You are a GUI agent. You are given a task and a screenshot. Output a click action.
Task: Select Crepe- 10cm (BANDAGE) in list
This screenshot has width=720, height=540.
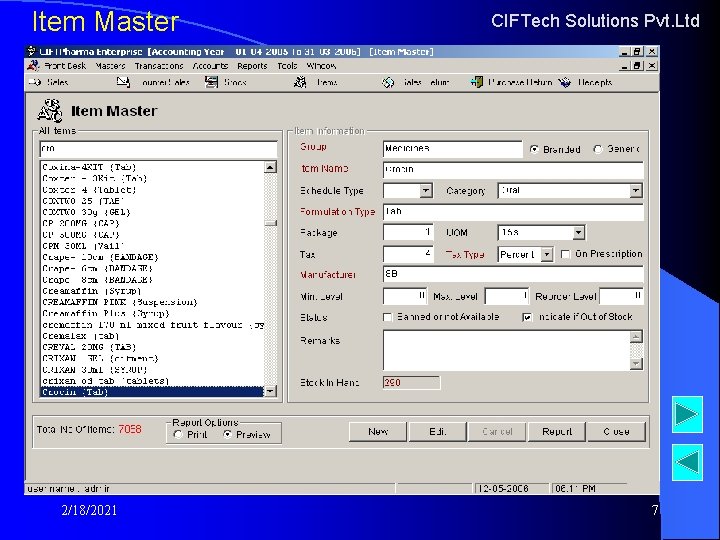click(x=152, y=257)
